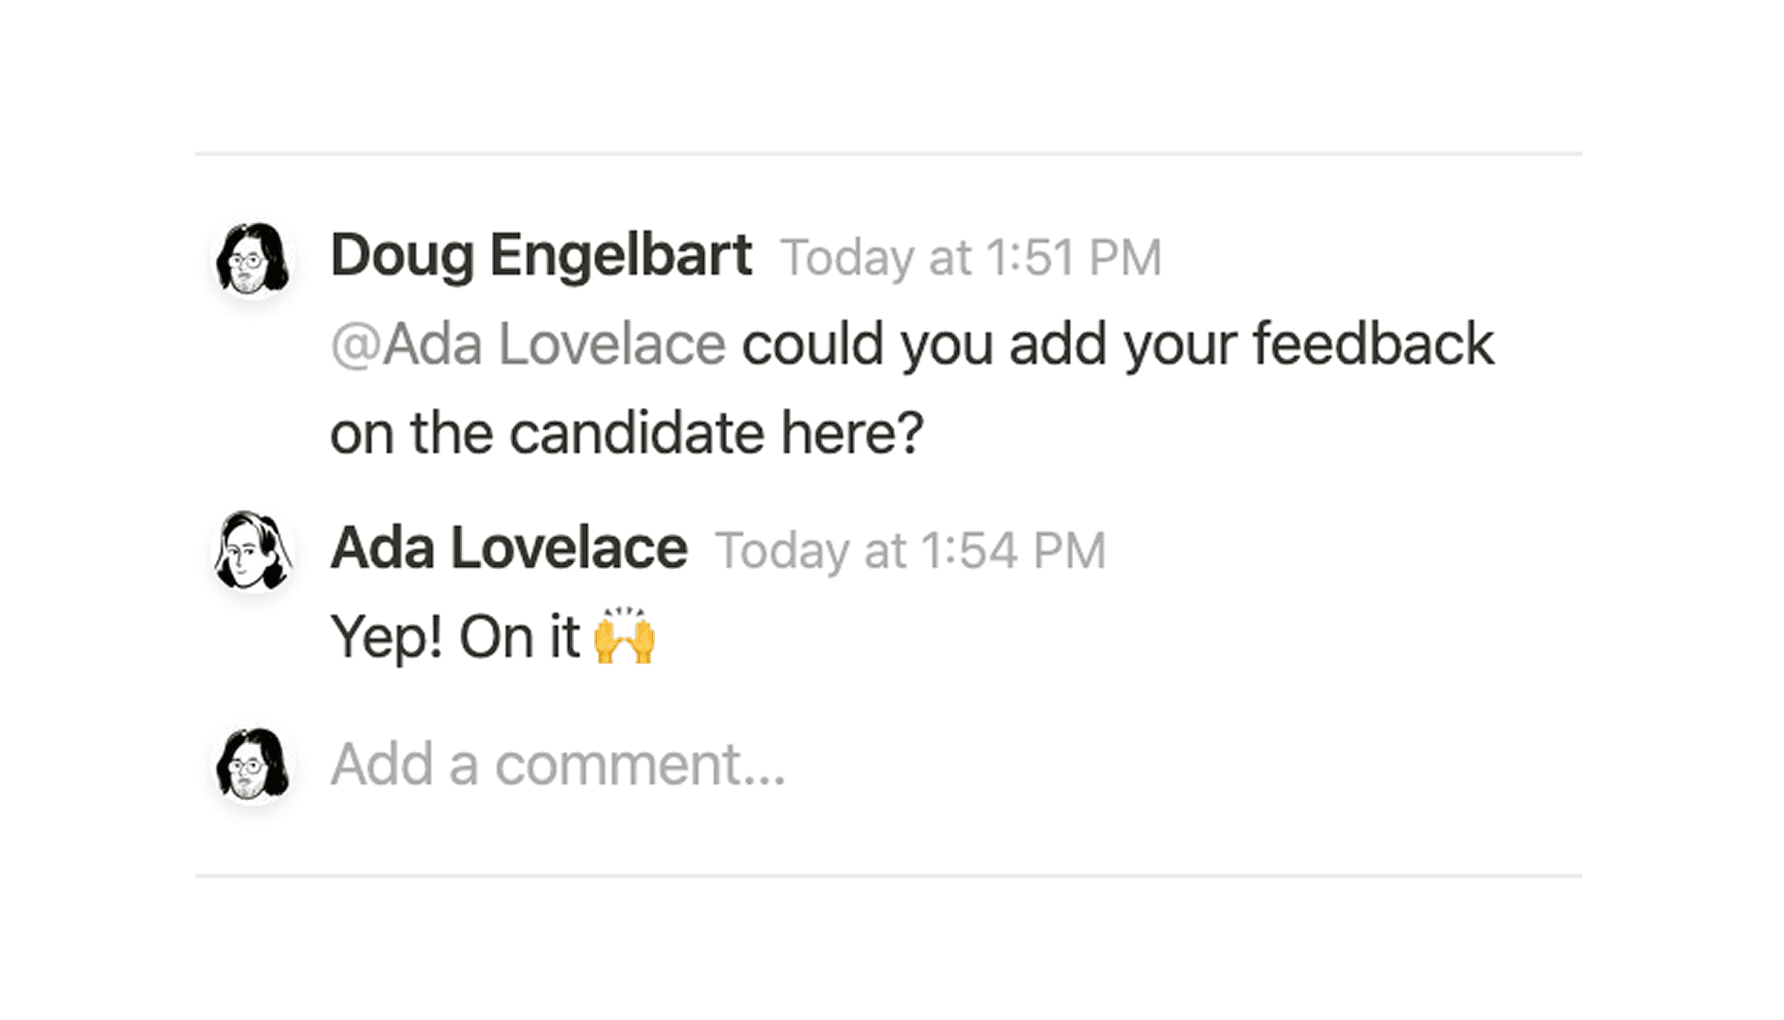The height and width of the screenshot is (1020, 1784).
Task: Click the word 'Yep!' in Ada's reply
Action: [x=387, y=638]
